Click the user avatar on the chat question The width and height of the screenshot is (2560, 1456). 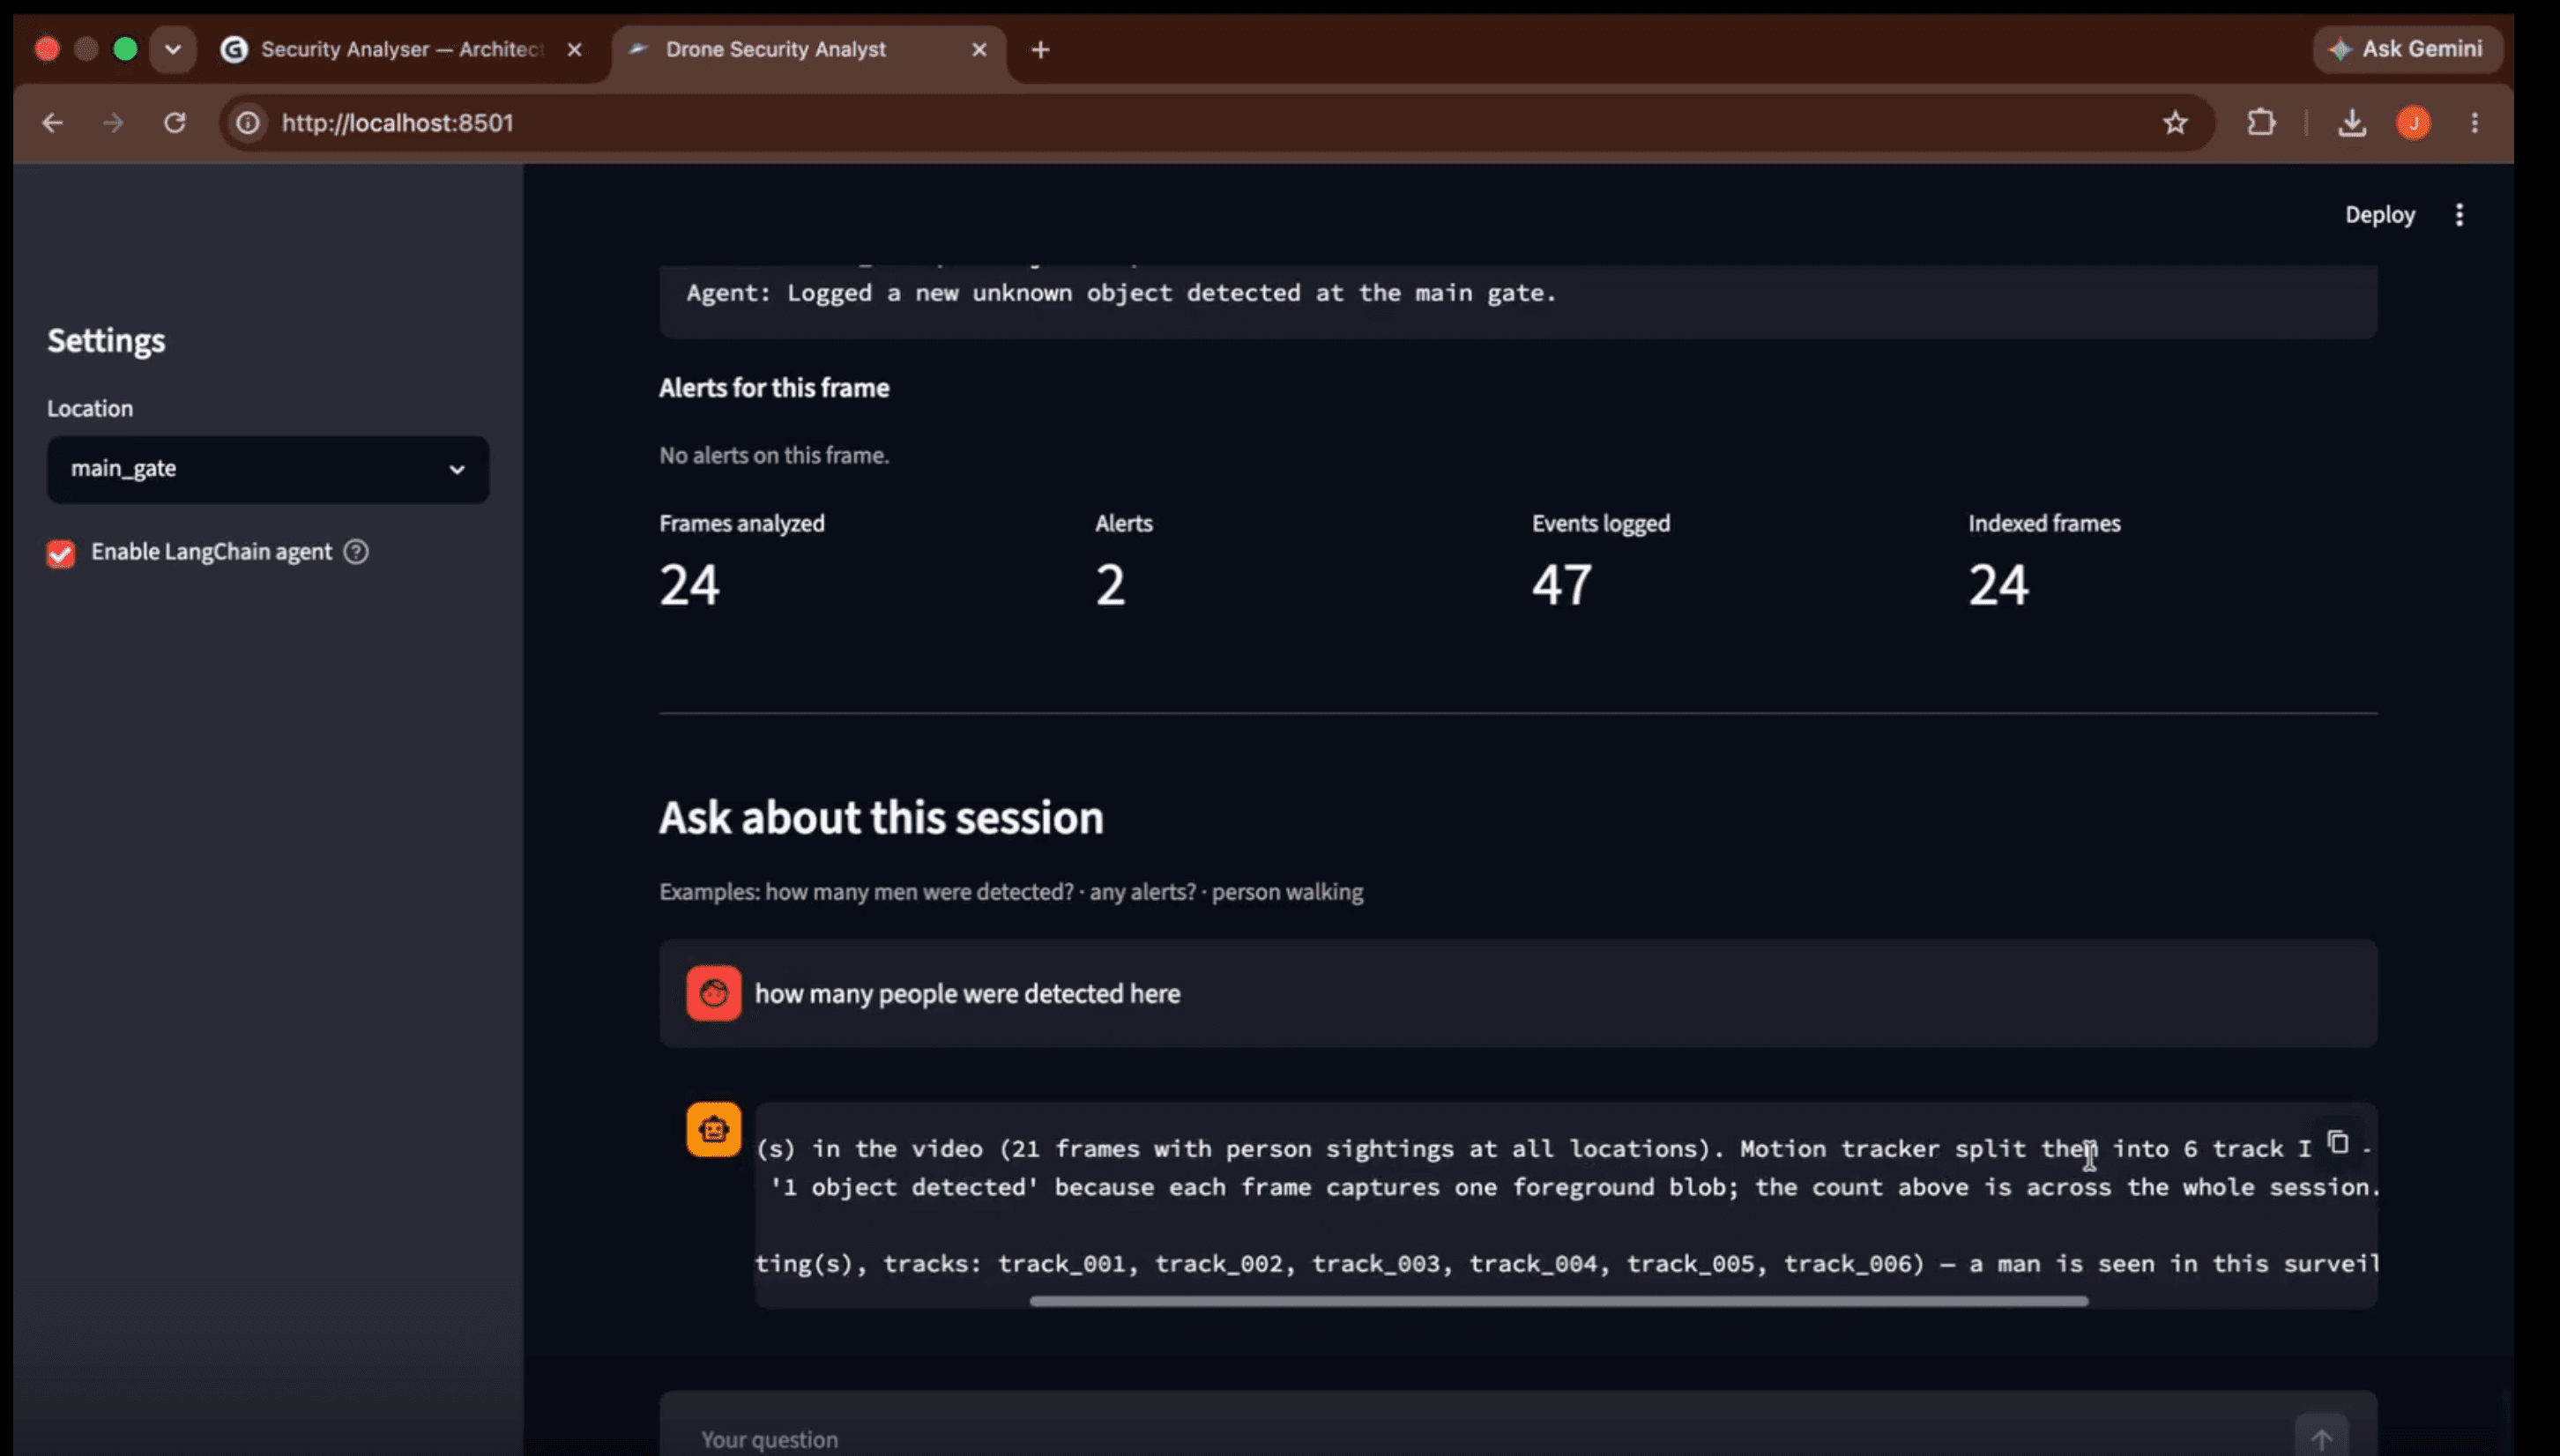coord(713,993)
